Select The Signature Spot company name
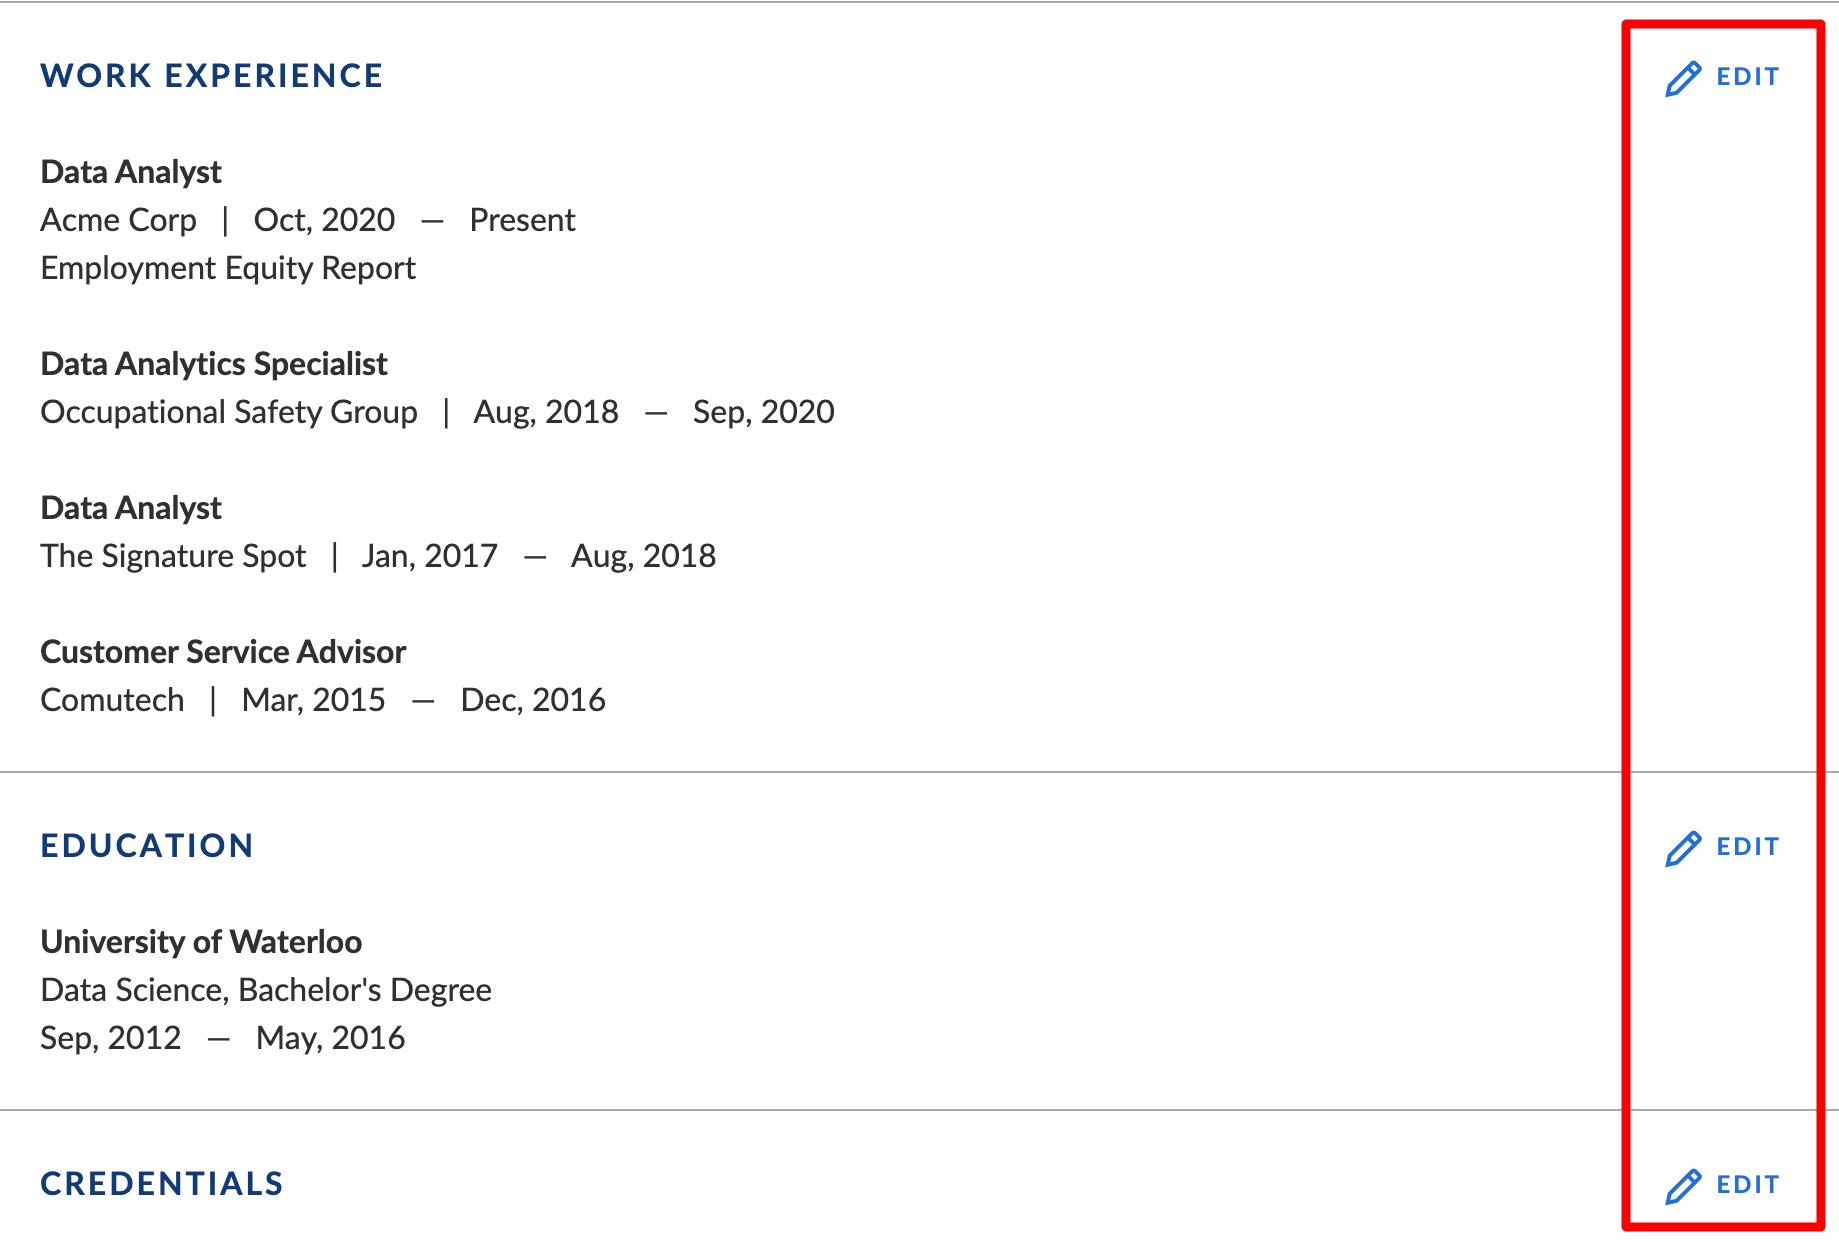The width and height of the screenshot is (1839, 1242). coord(173,556)
